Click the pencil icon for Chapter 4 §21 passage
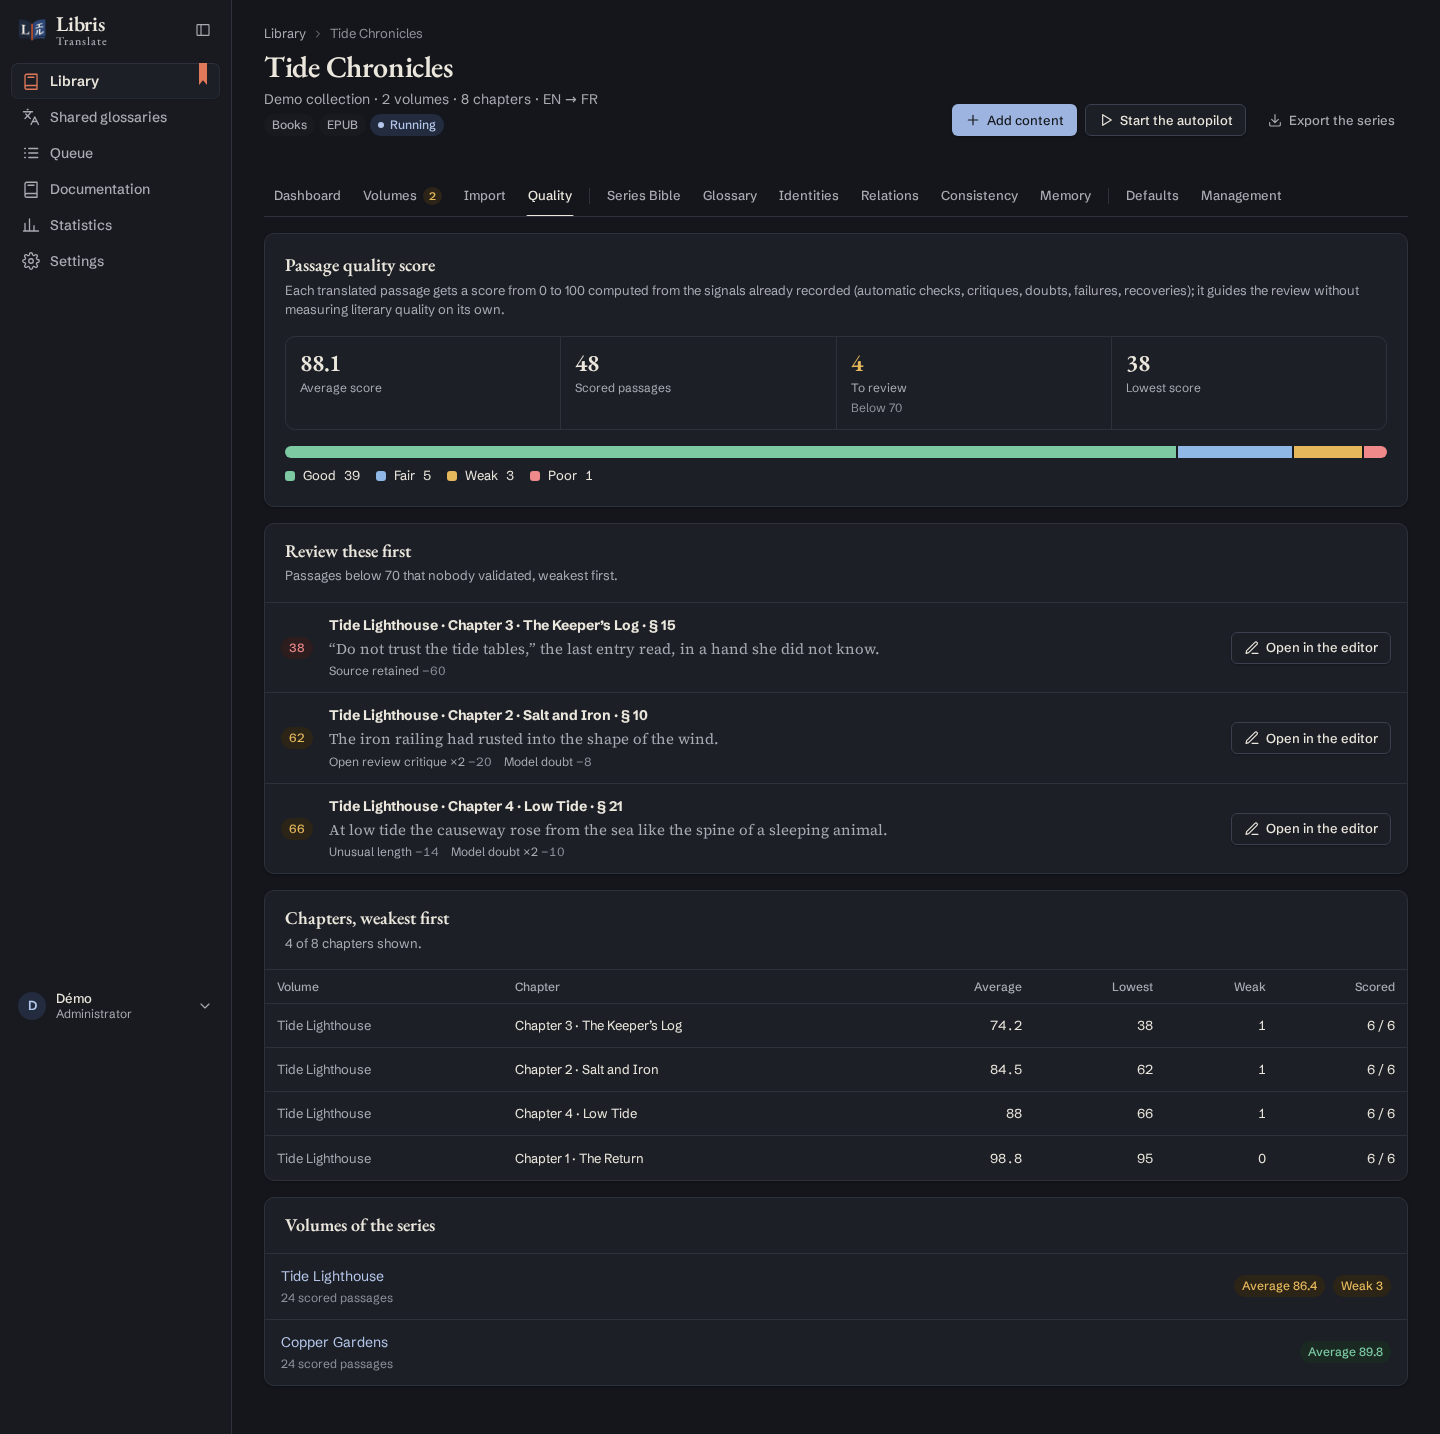This screenshot has height=1434, width=1440. click(x=1252, y=829)
